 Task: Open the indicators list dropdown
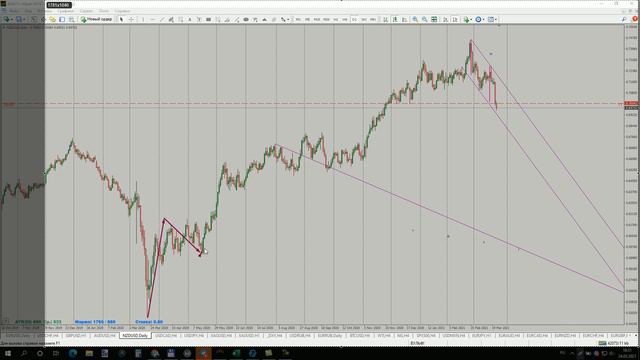tap(468, 19)
